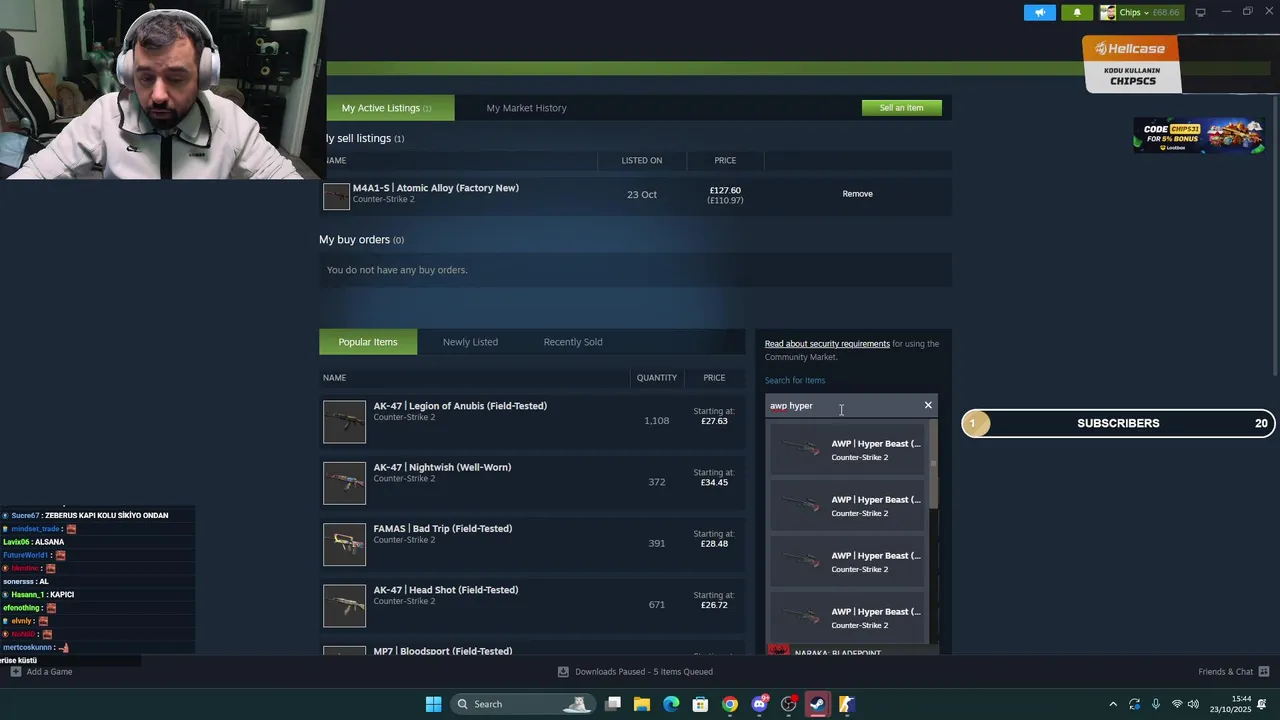Open AK-47 | Legion of Anubis (Field-Tested)

click(460, 406)
